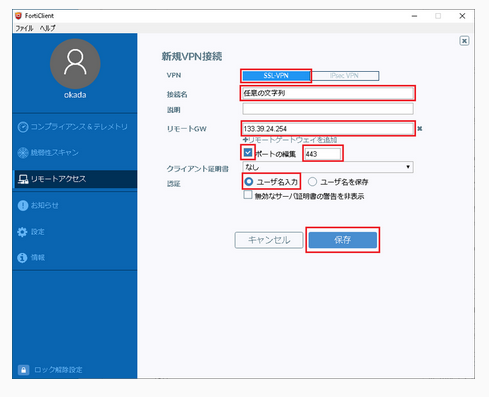Open the ヘルプ menu
Screen dimensions: 489x397
click(48, 28)
